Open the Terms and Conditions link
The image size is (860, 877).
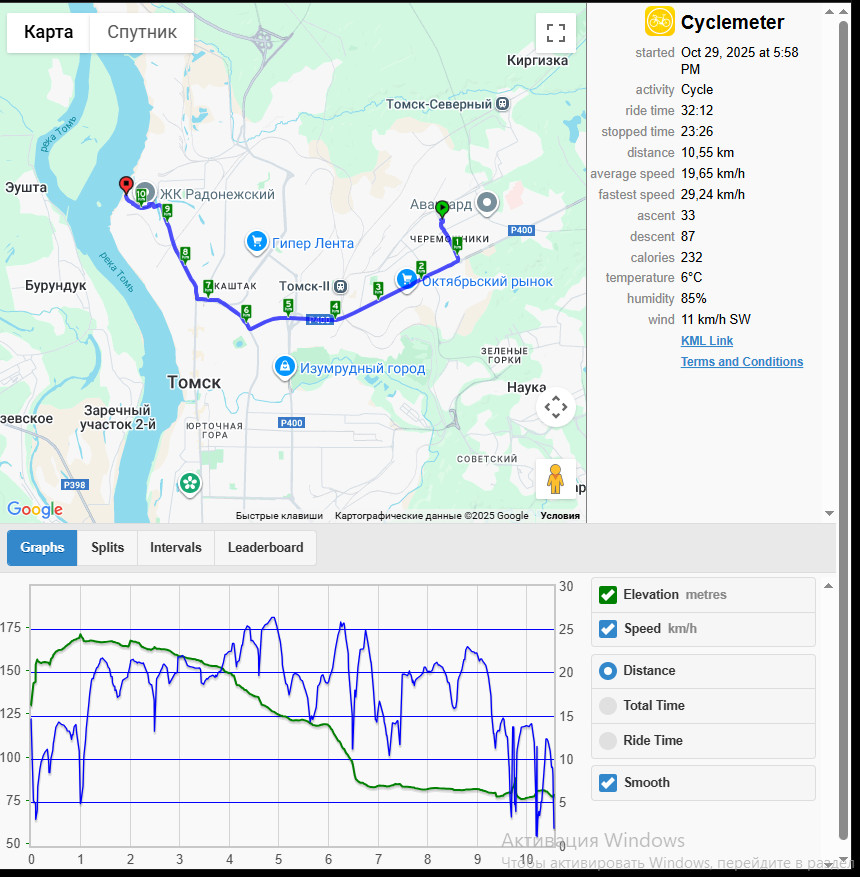pyautogui.click(x=741, y=362)
